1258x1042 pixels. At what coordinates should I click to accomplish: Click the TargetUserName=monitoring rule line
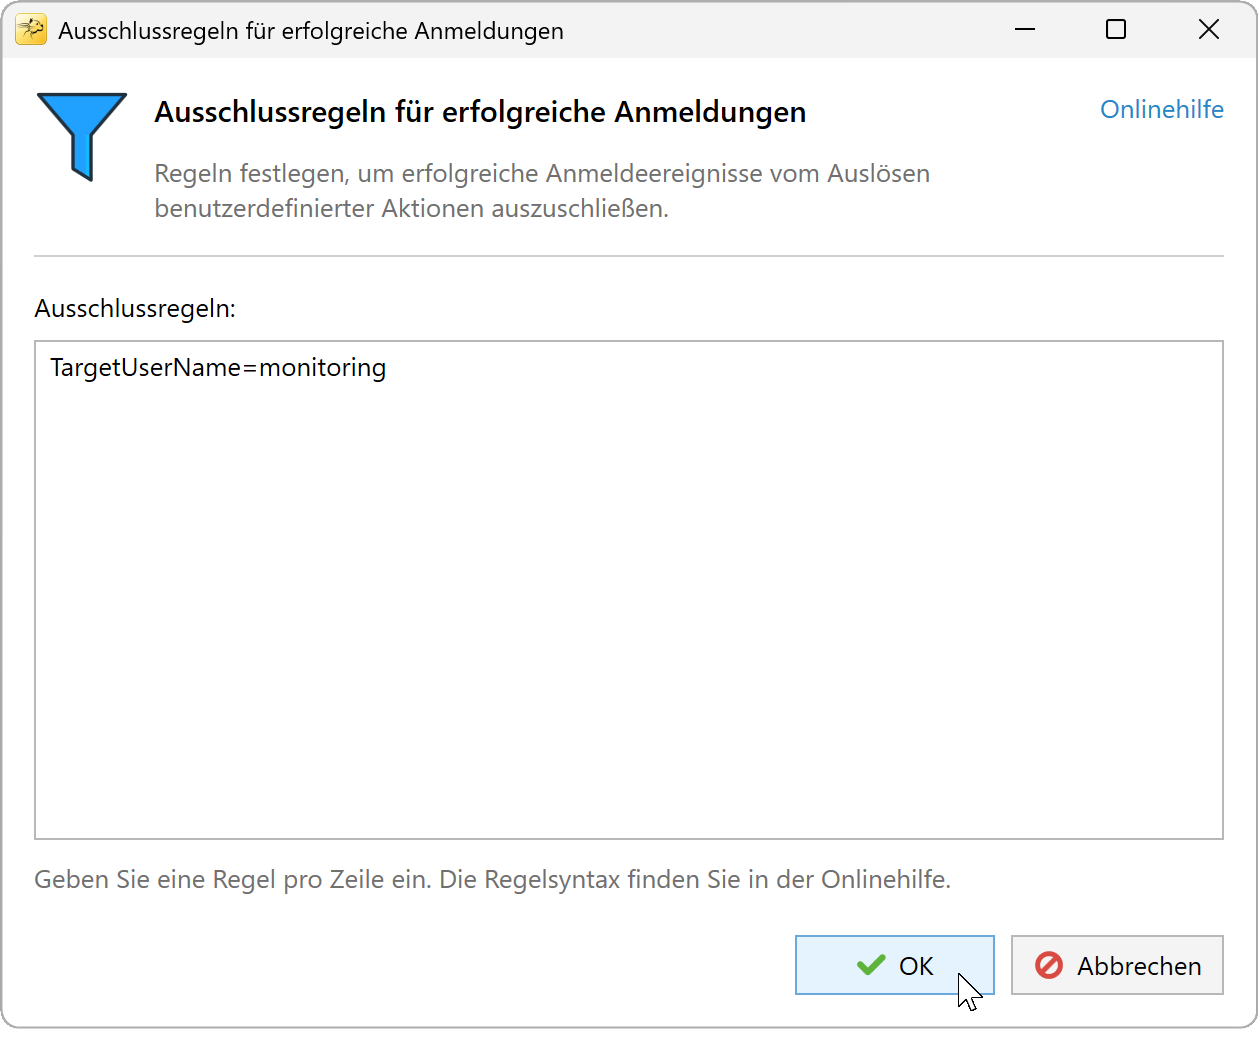click(x=218, y=368)
